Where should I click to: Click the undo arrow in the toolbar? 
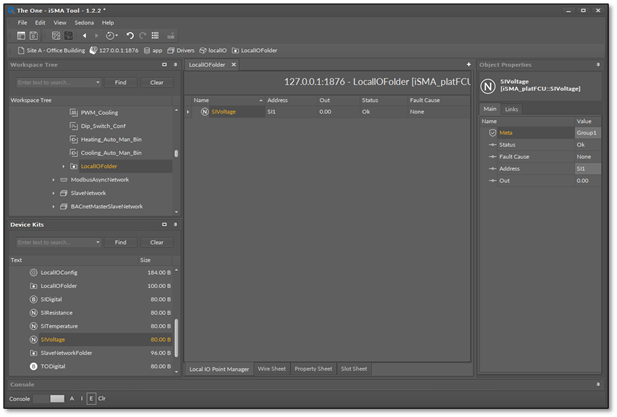130,36
